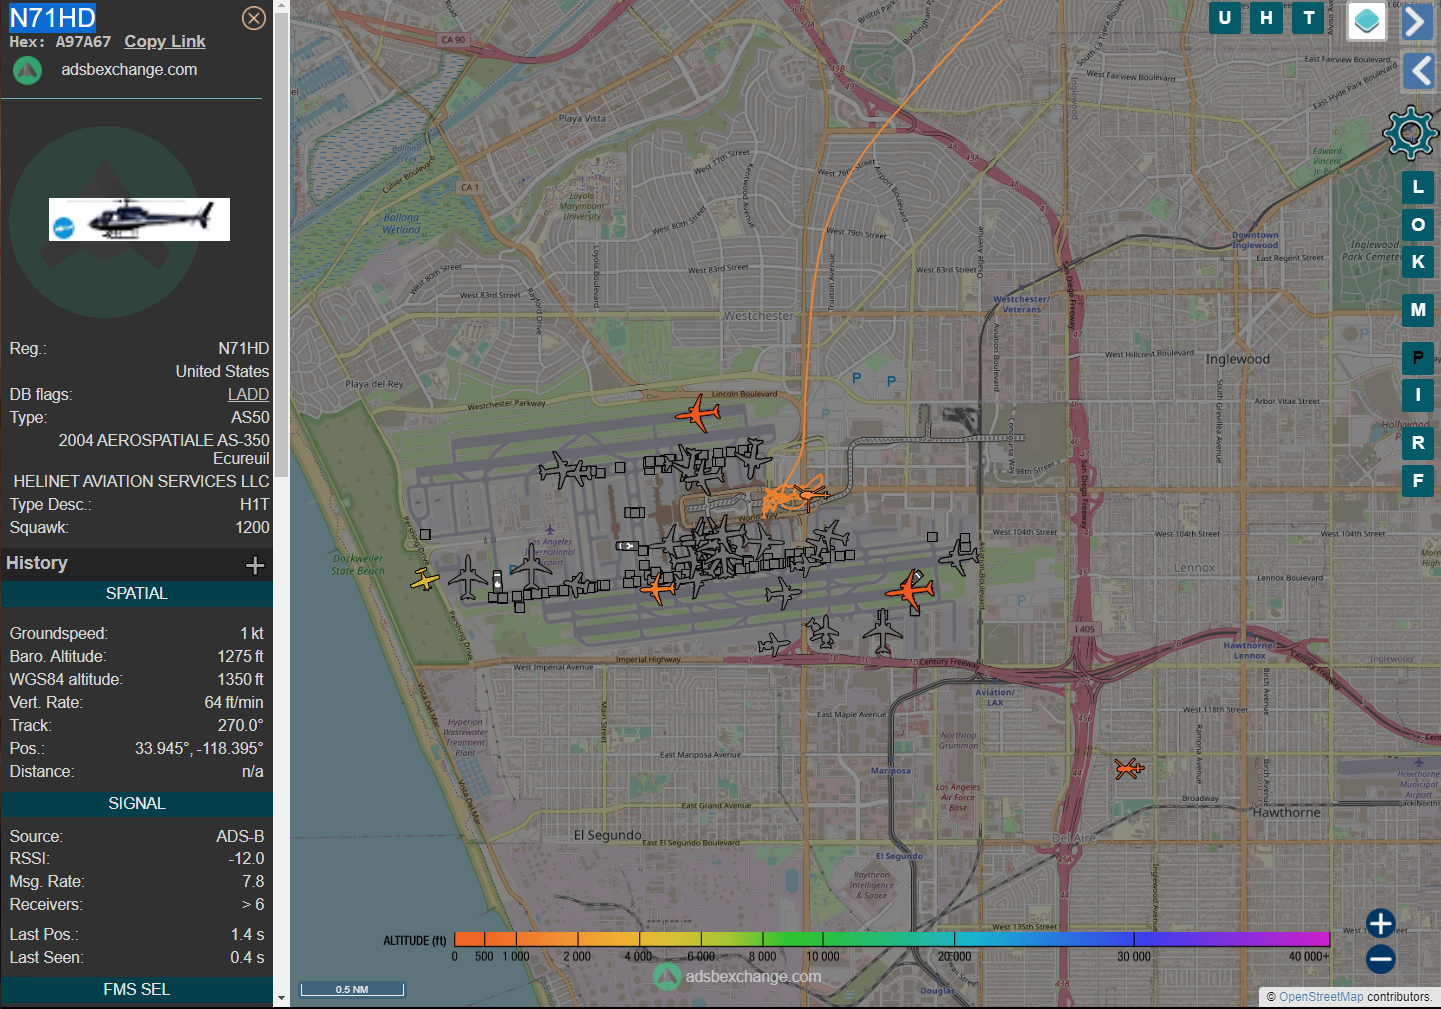The image size is (1441, 1009).
Task: Click the Copy Link hyperlink
Action: 165,41
